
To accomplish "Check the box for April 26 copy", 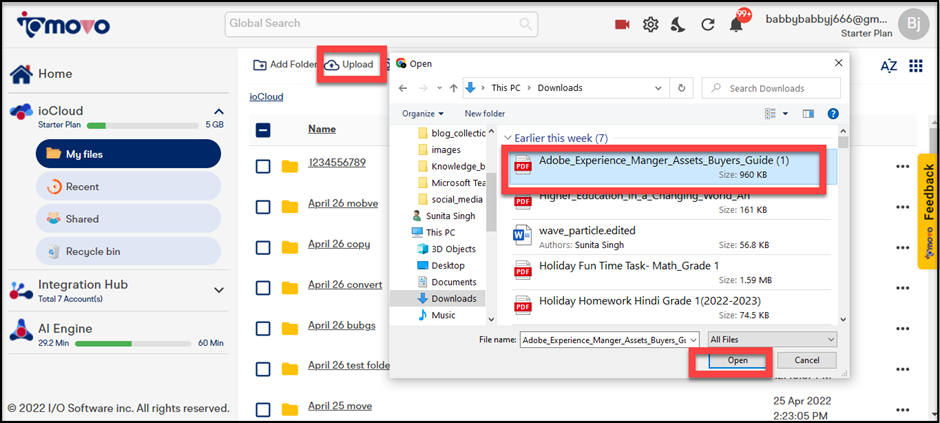I will click(263, 247).
